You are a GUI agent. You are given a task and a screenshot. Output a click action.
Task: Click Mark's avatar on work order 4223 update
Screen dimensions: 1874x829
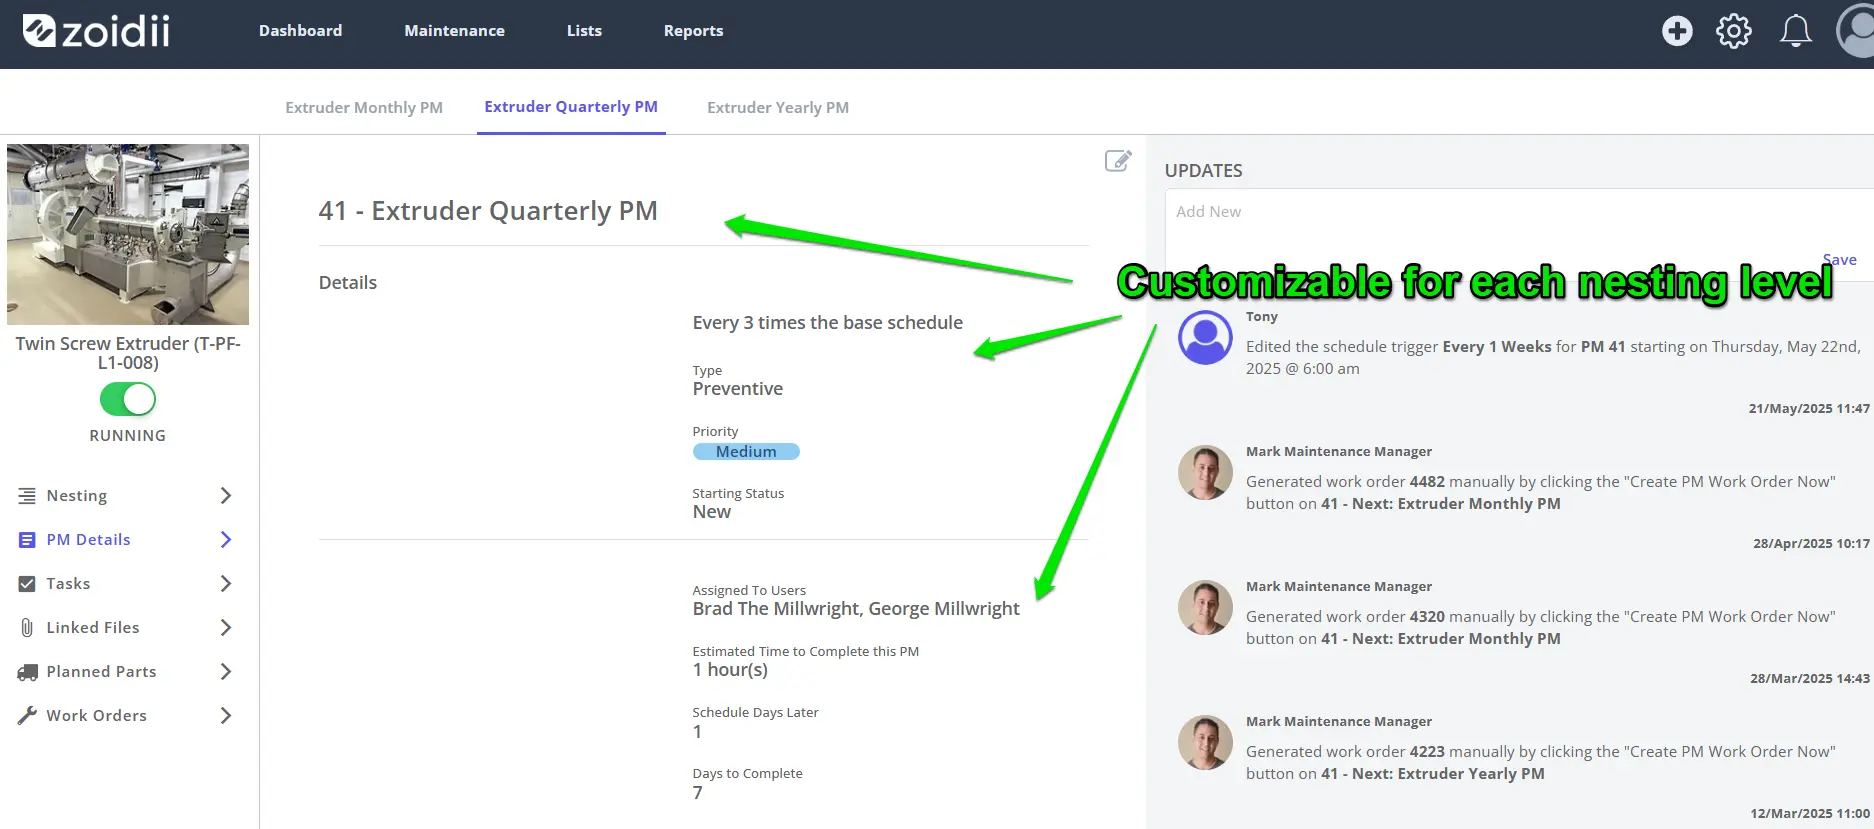pyautogui.click(x=1205, y=742)
